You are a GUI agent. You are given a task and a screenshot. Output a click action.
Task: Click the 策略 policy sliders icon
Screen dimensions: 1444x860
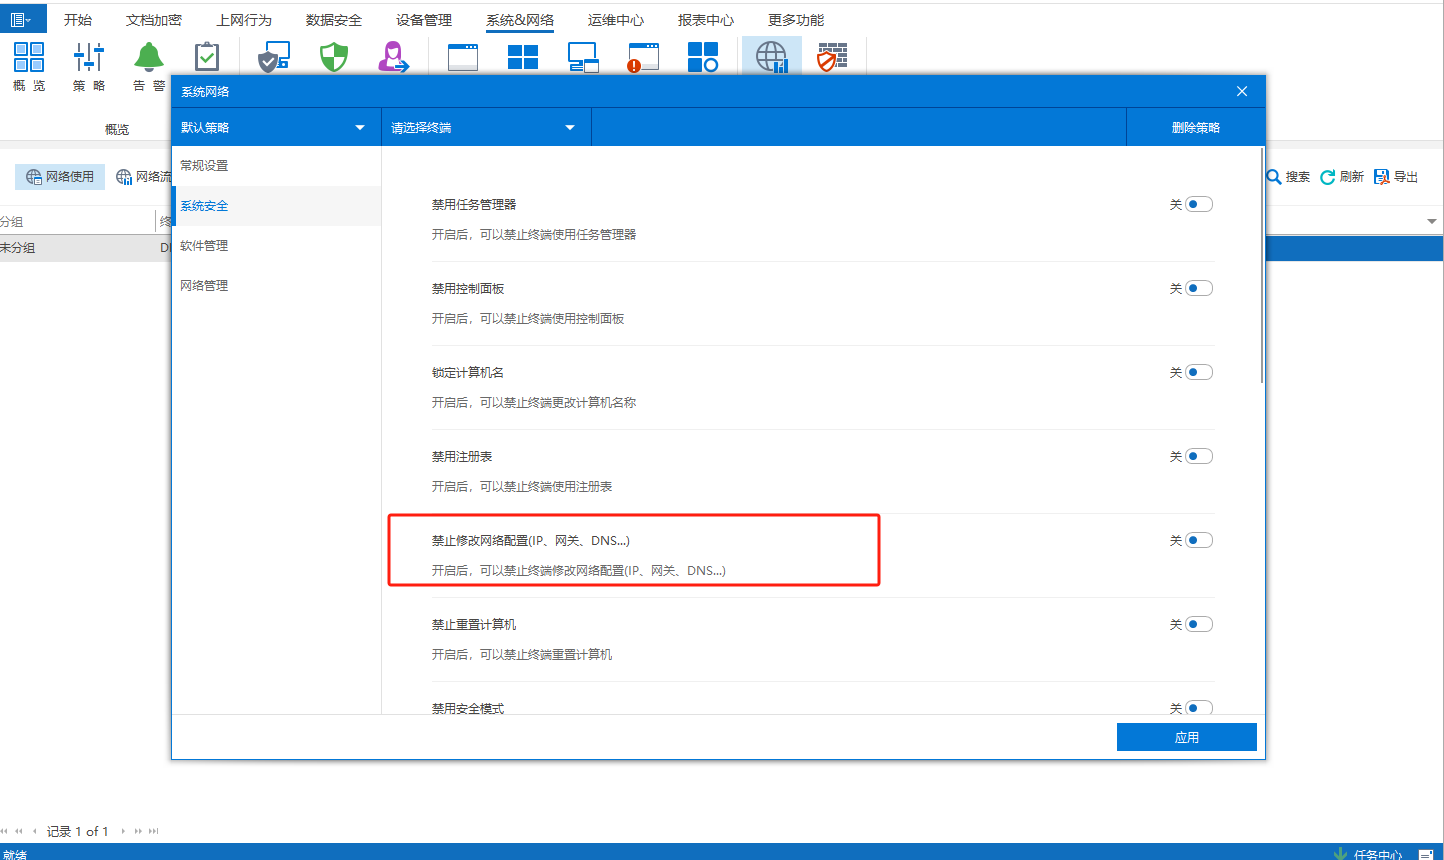[89, 58]
